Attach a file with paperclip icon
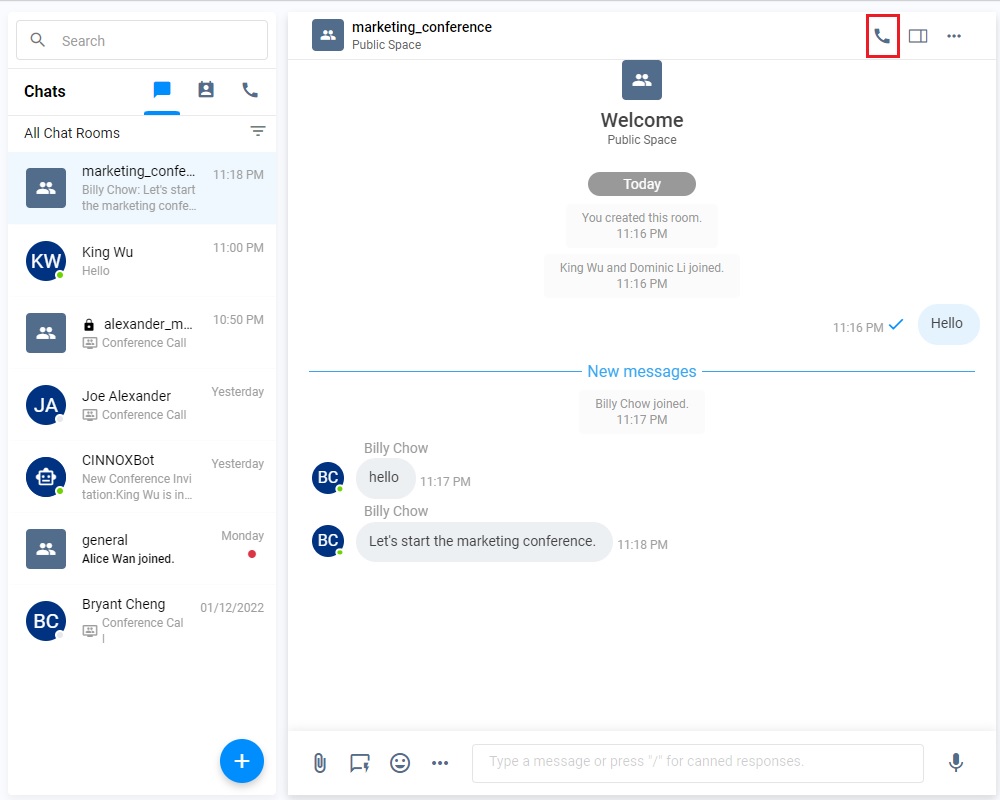Image resolution: width=1000 pixels, height=800 pixels. (x=320, y=763)
